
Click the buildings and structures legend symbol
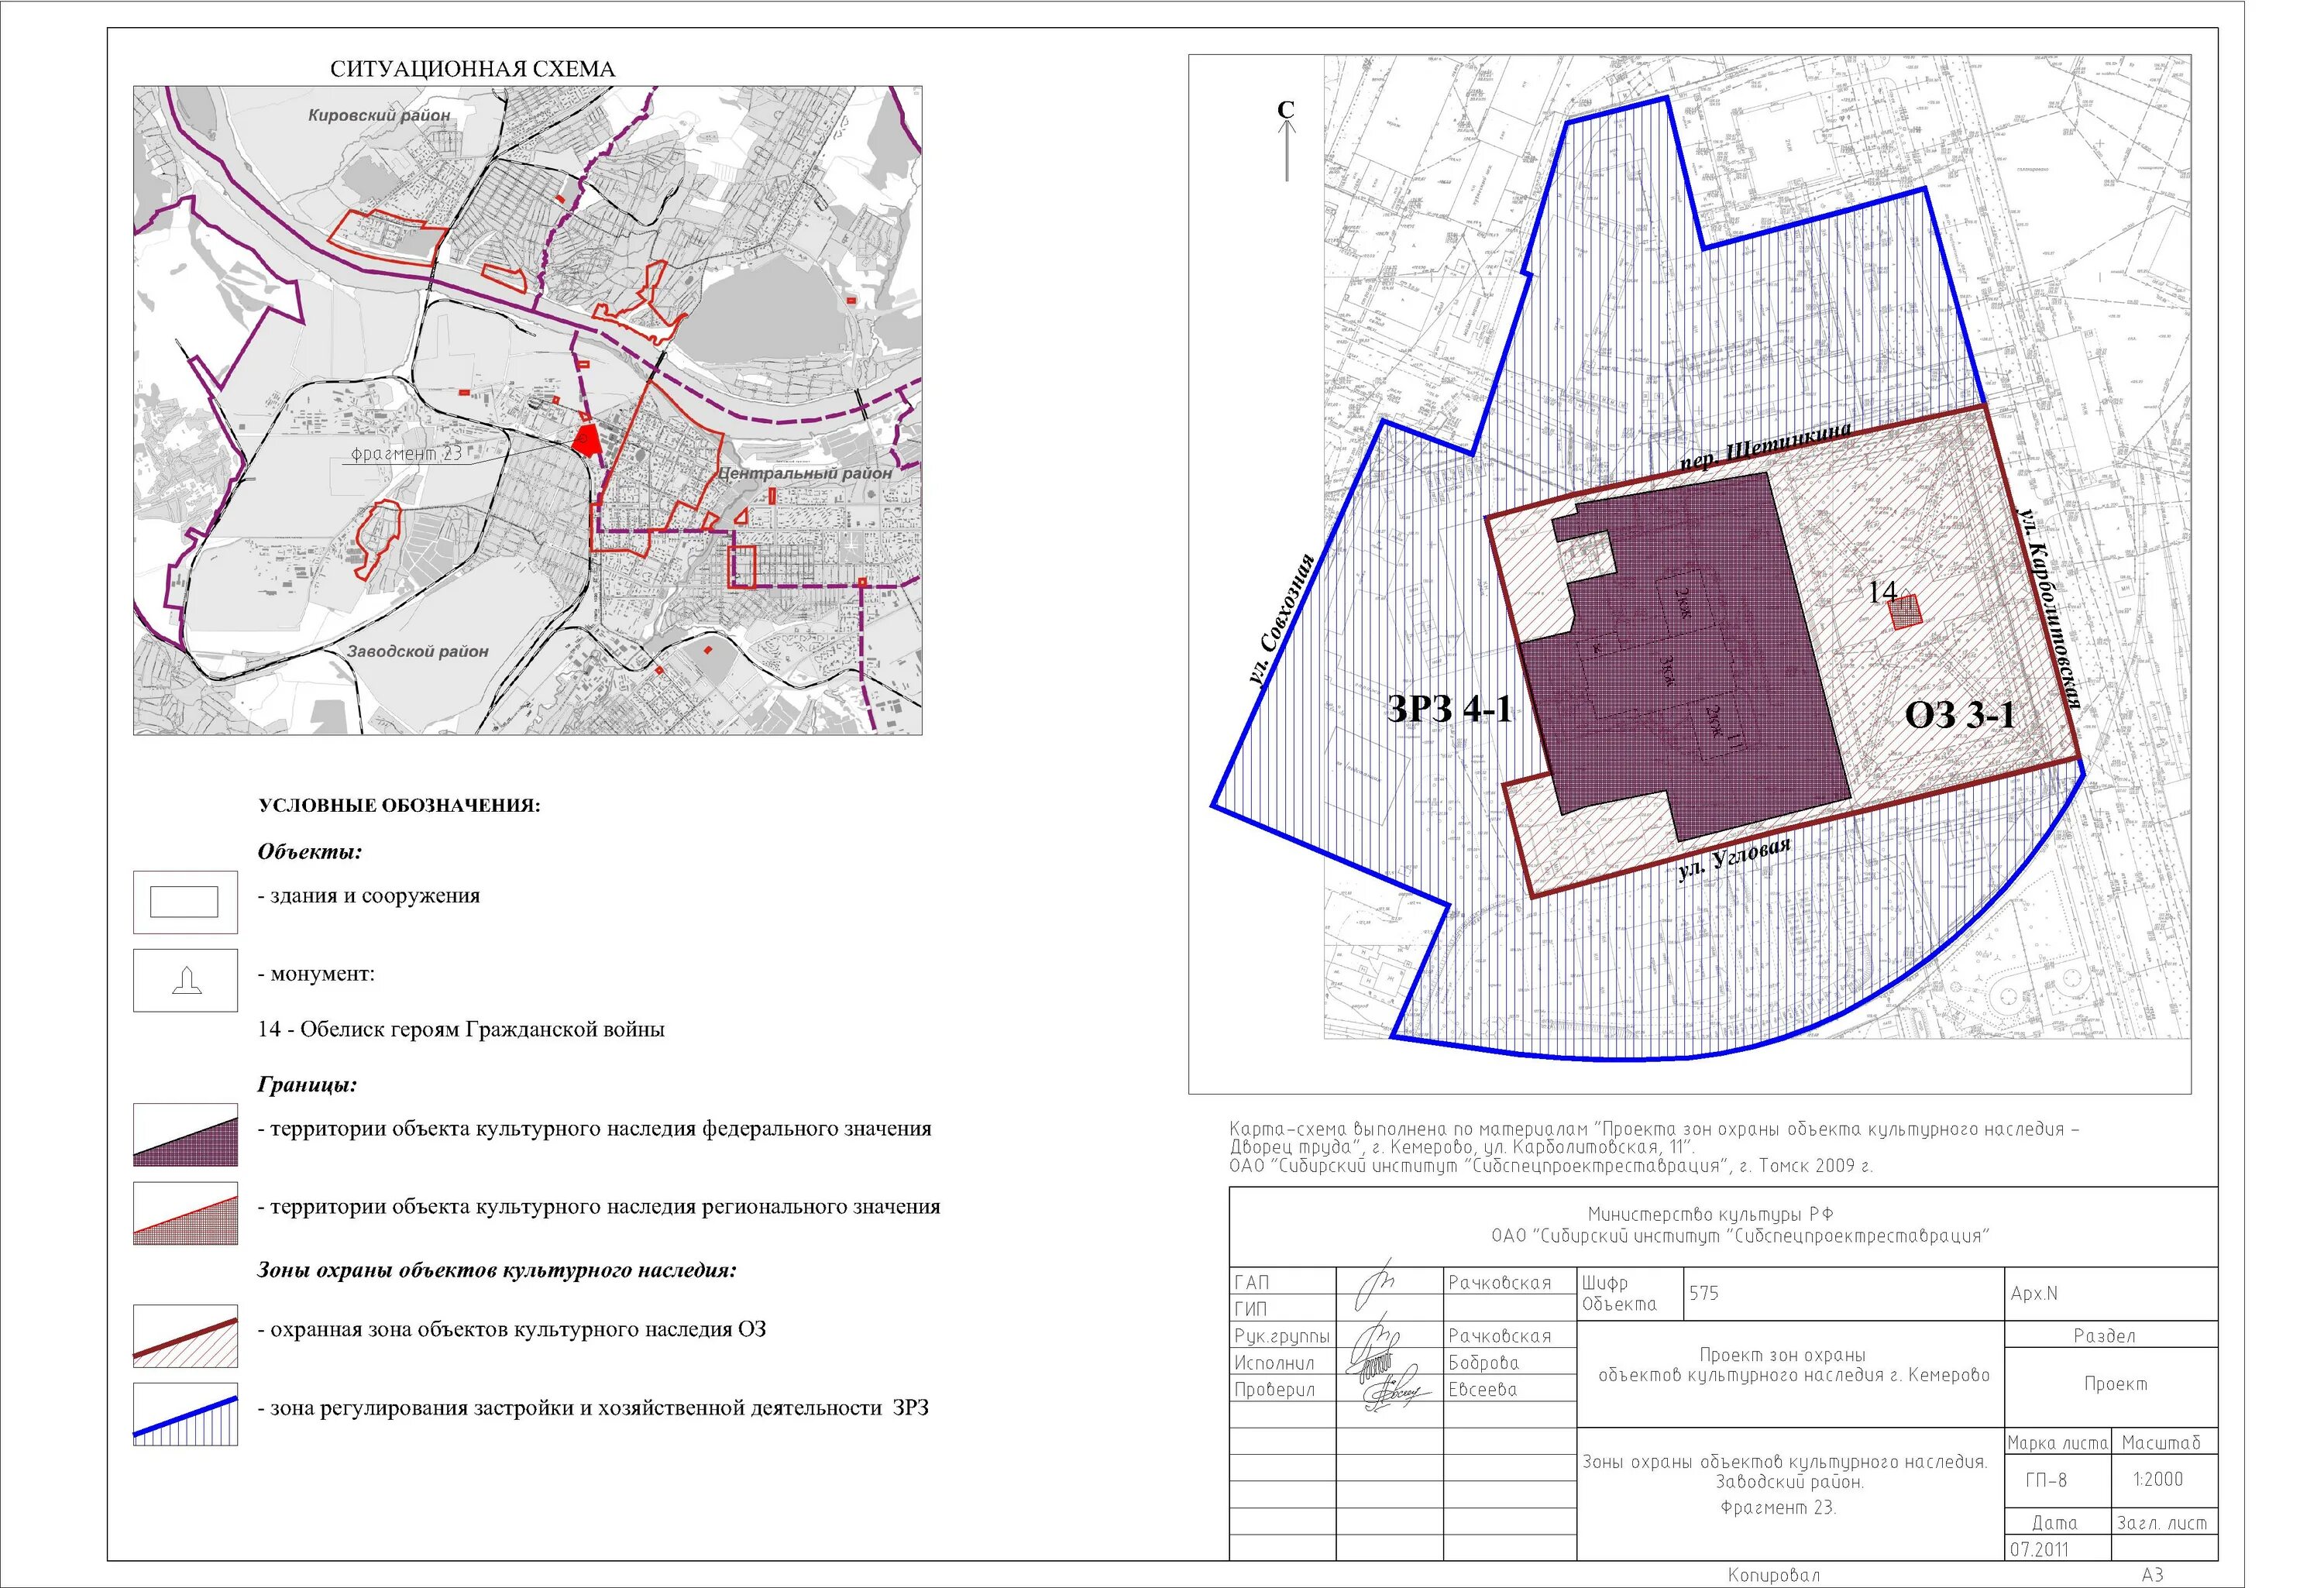click(185, 902)
